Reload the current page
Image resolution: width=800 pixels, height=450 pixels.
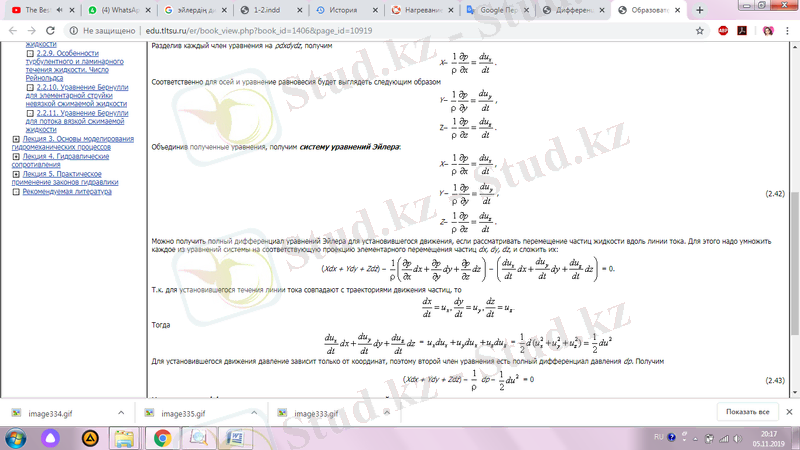50,31
